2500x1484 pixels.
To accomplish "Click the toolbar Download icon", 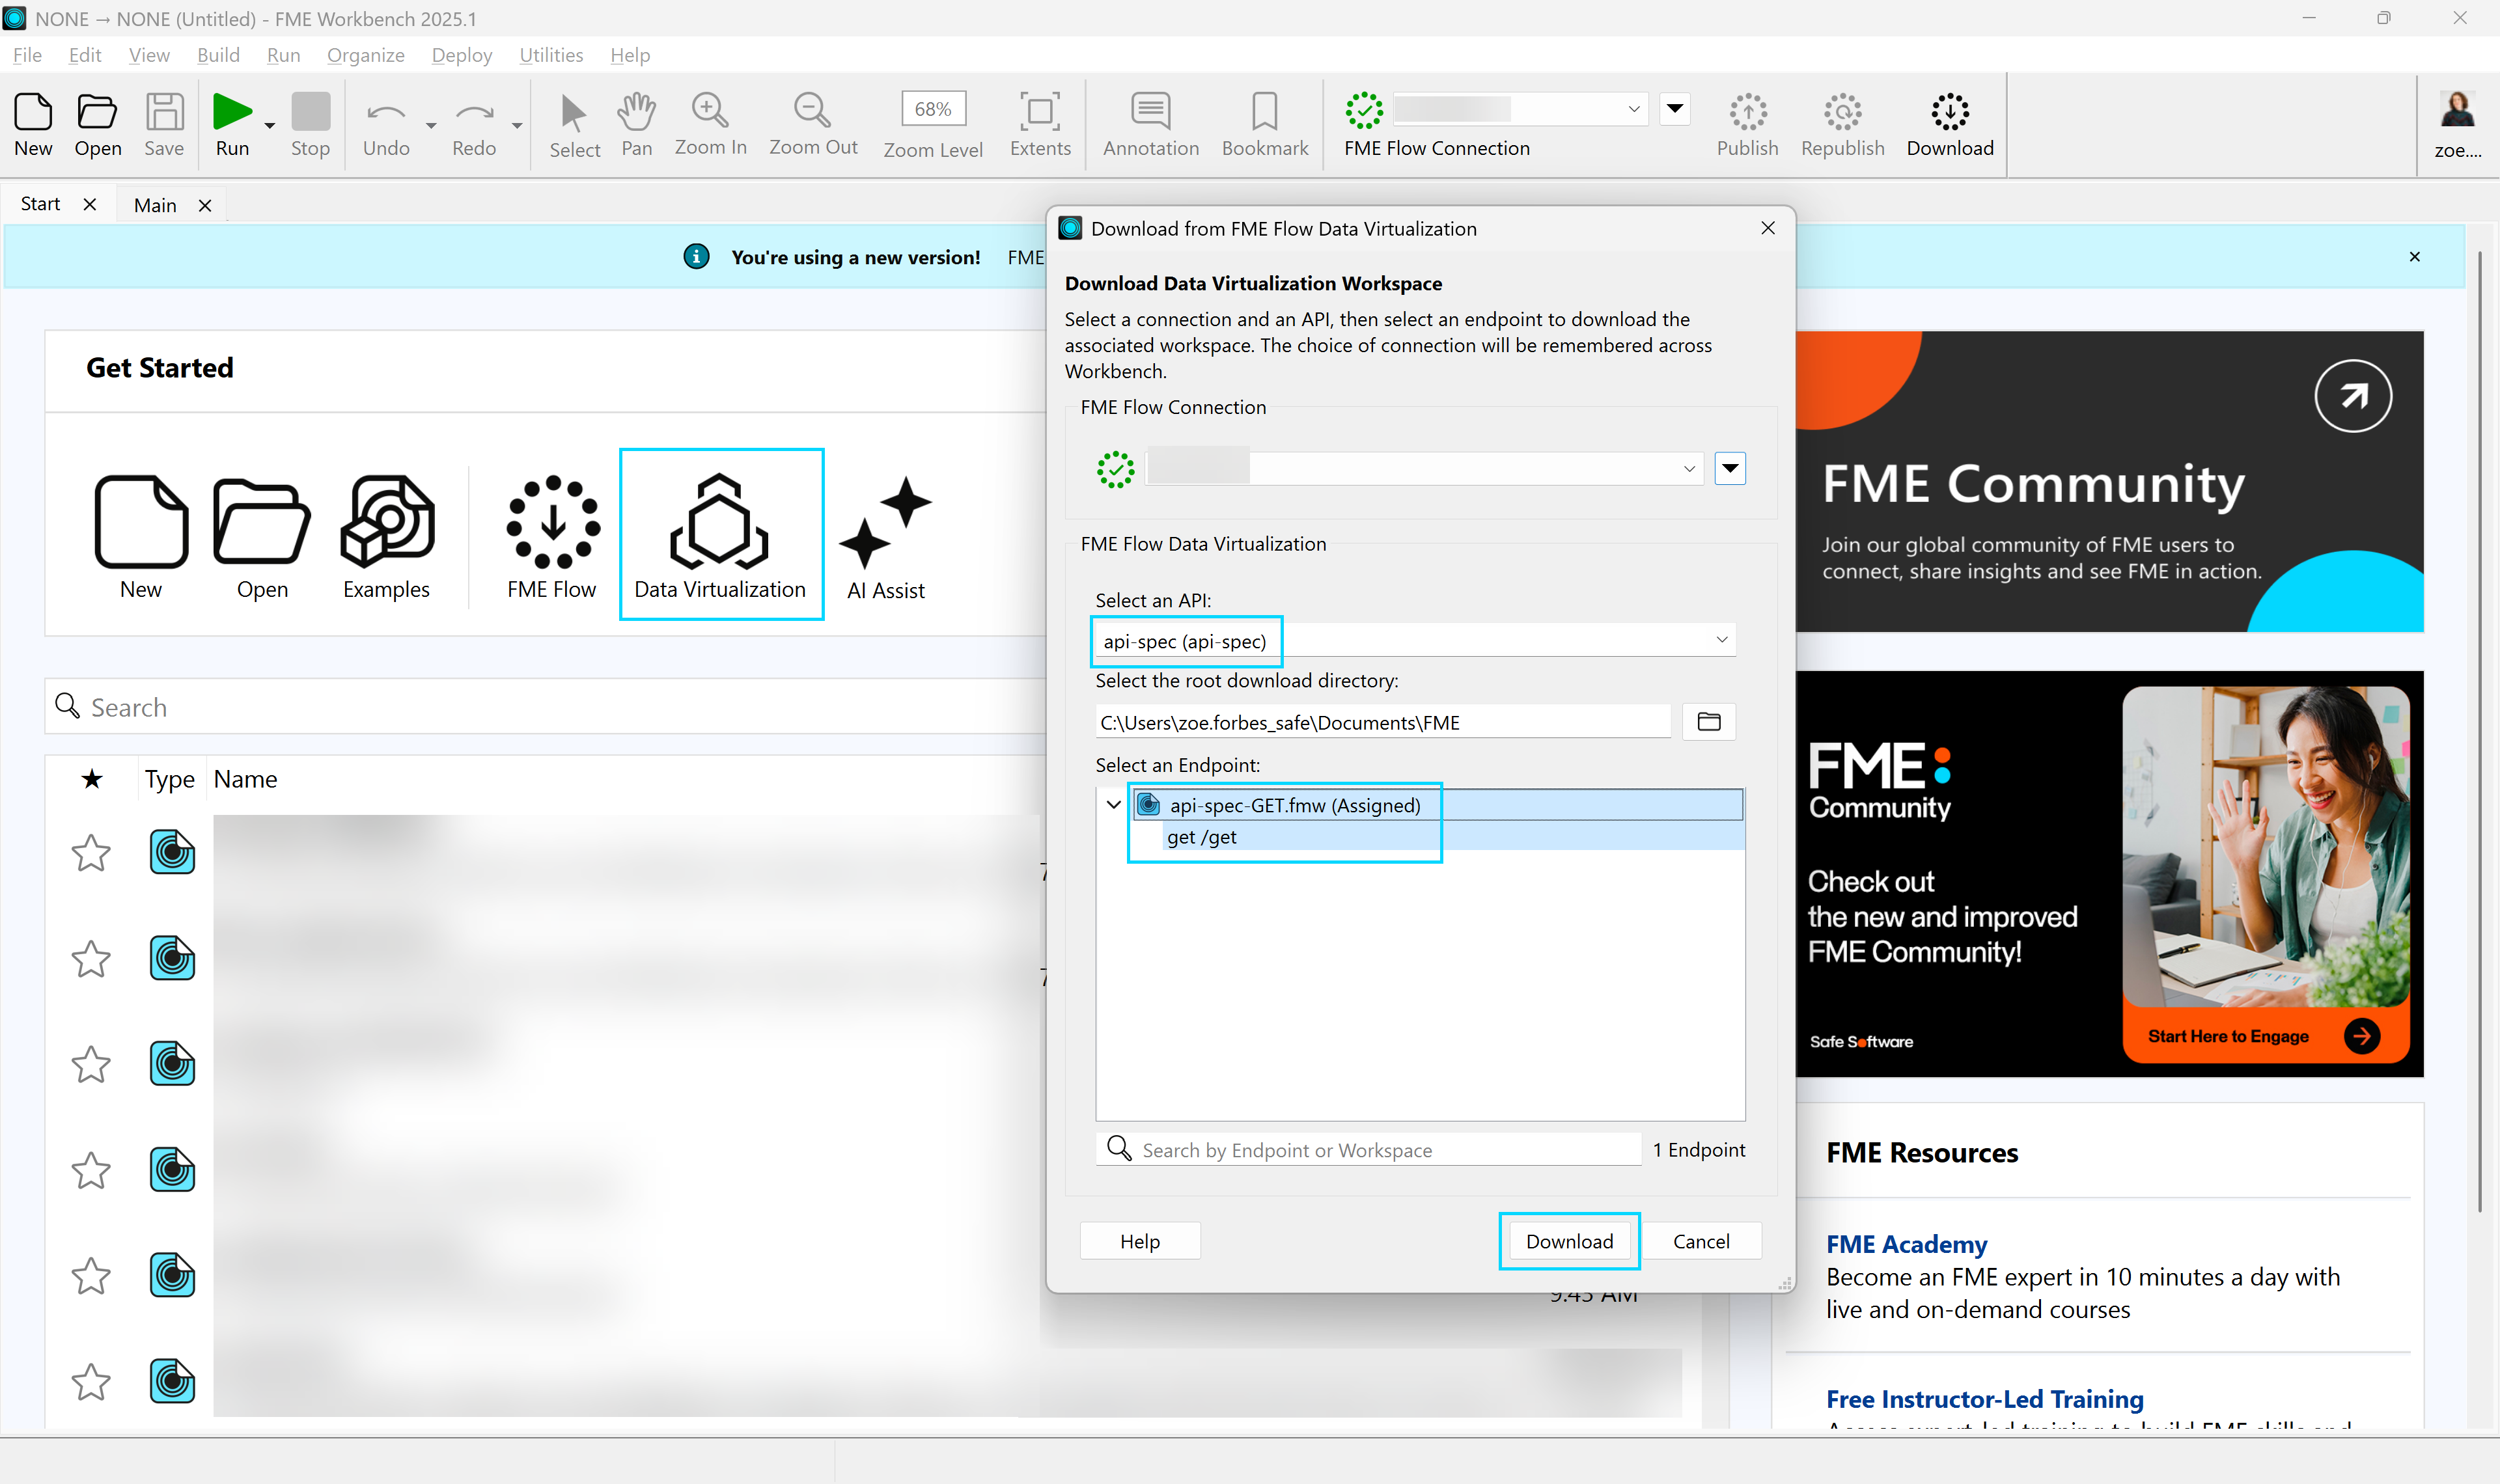I will (x=1949, y=112).
